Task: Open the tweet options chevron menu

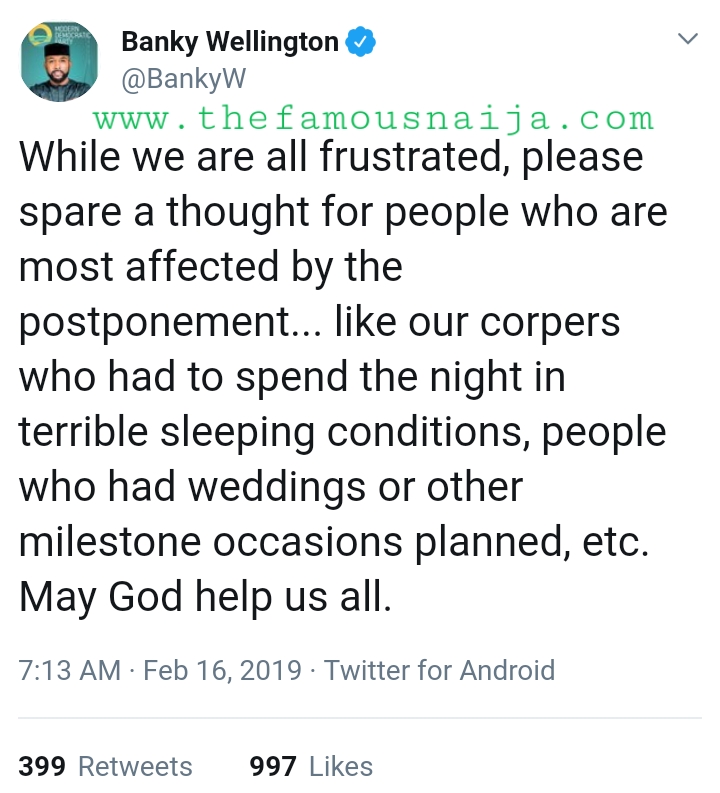Action: tap(687, 40)
